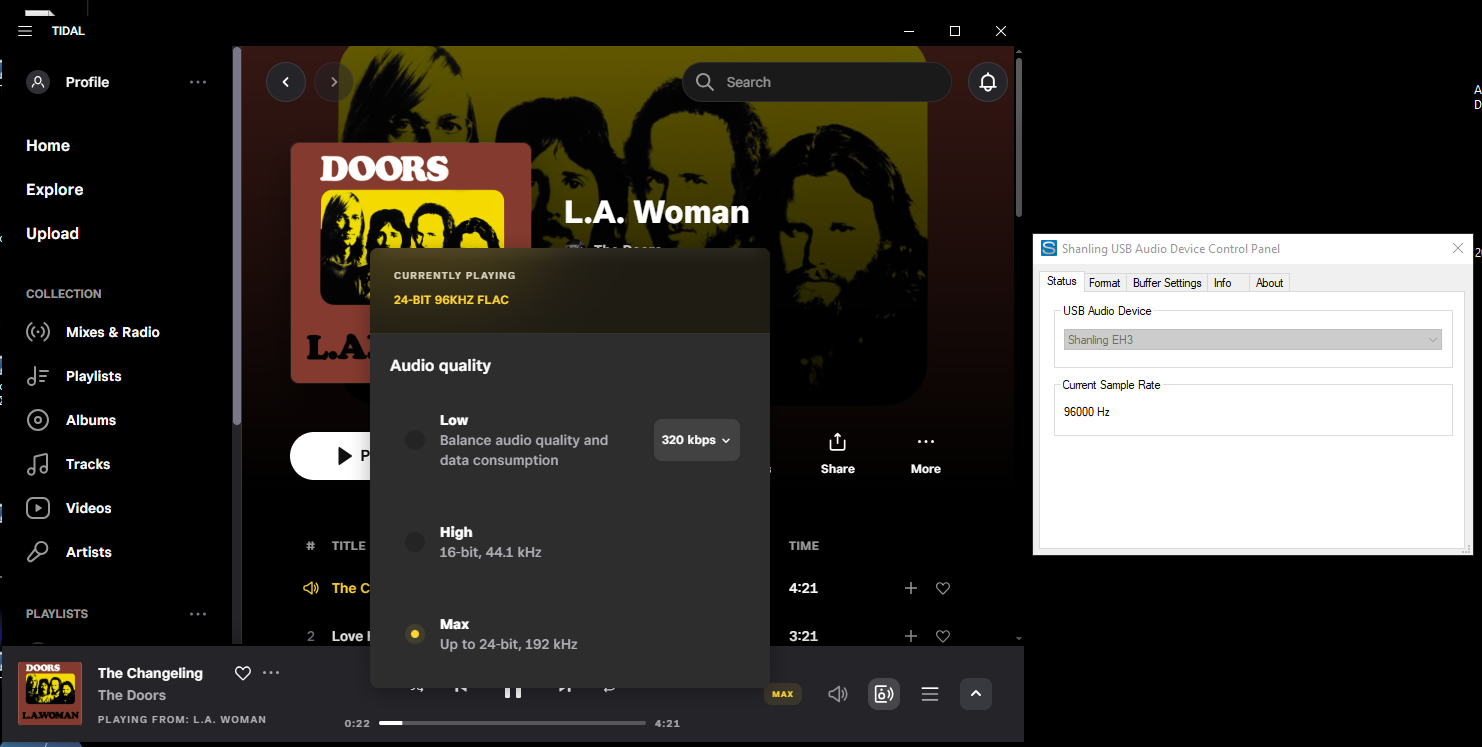
Task: Expand the now playing view chevron
Action: coord(976,694)
